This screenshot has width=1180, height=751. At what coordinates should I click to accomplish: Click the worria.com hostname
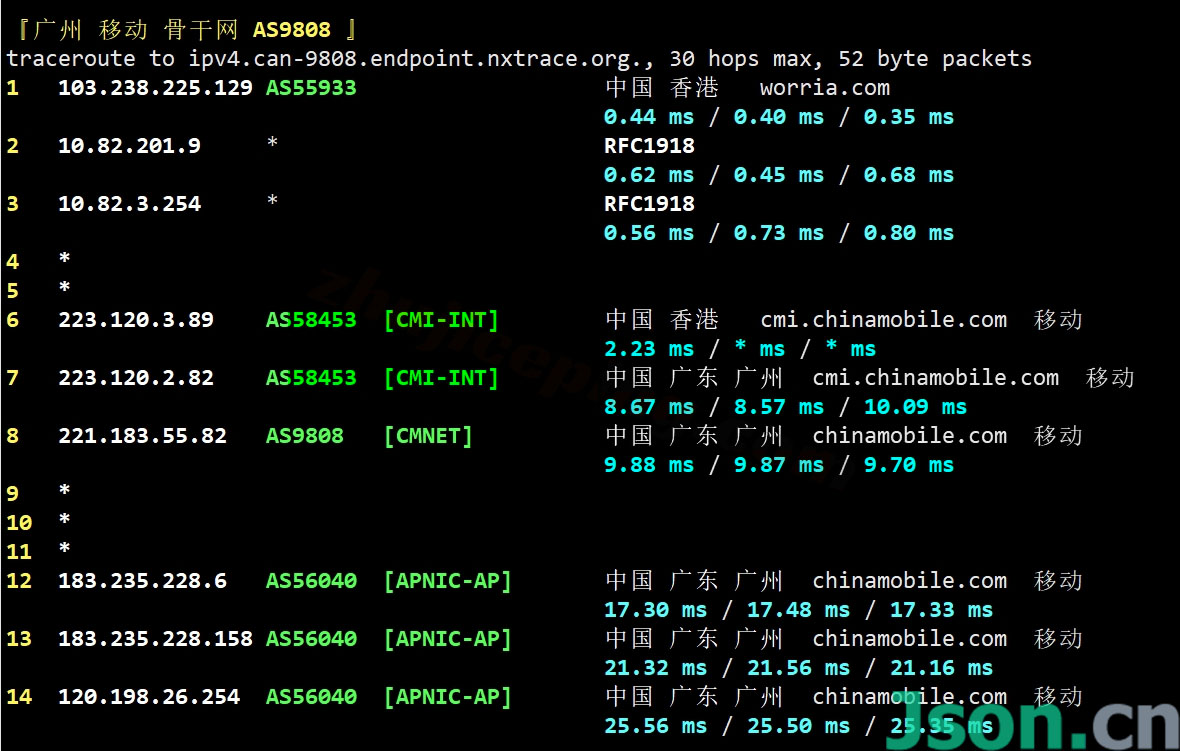[825, 88]
